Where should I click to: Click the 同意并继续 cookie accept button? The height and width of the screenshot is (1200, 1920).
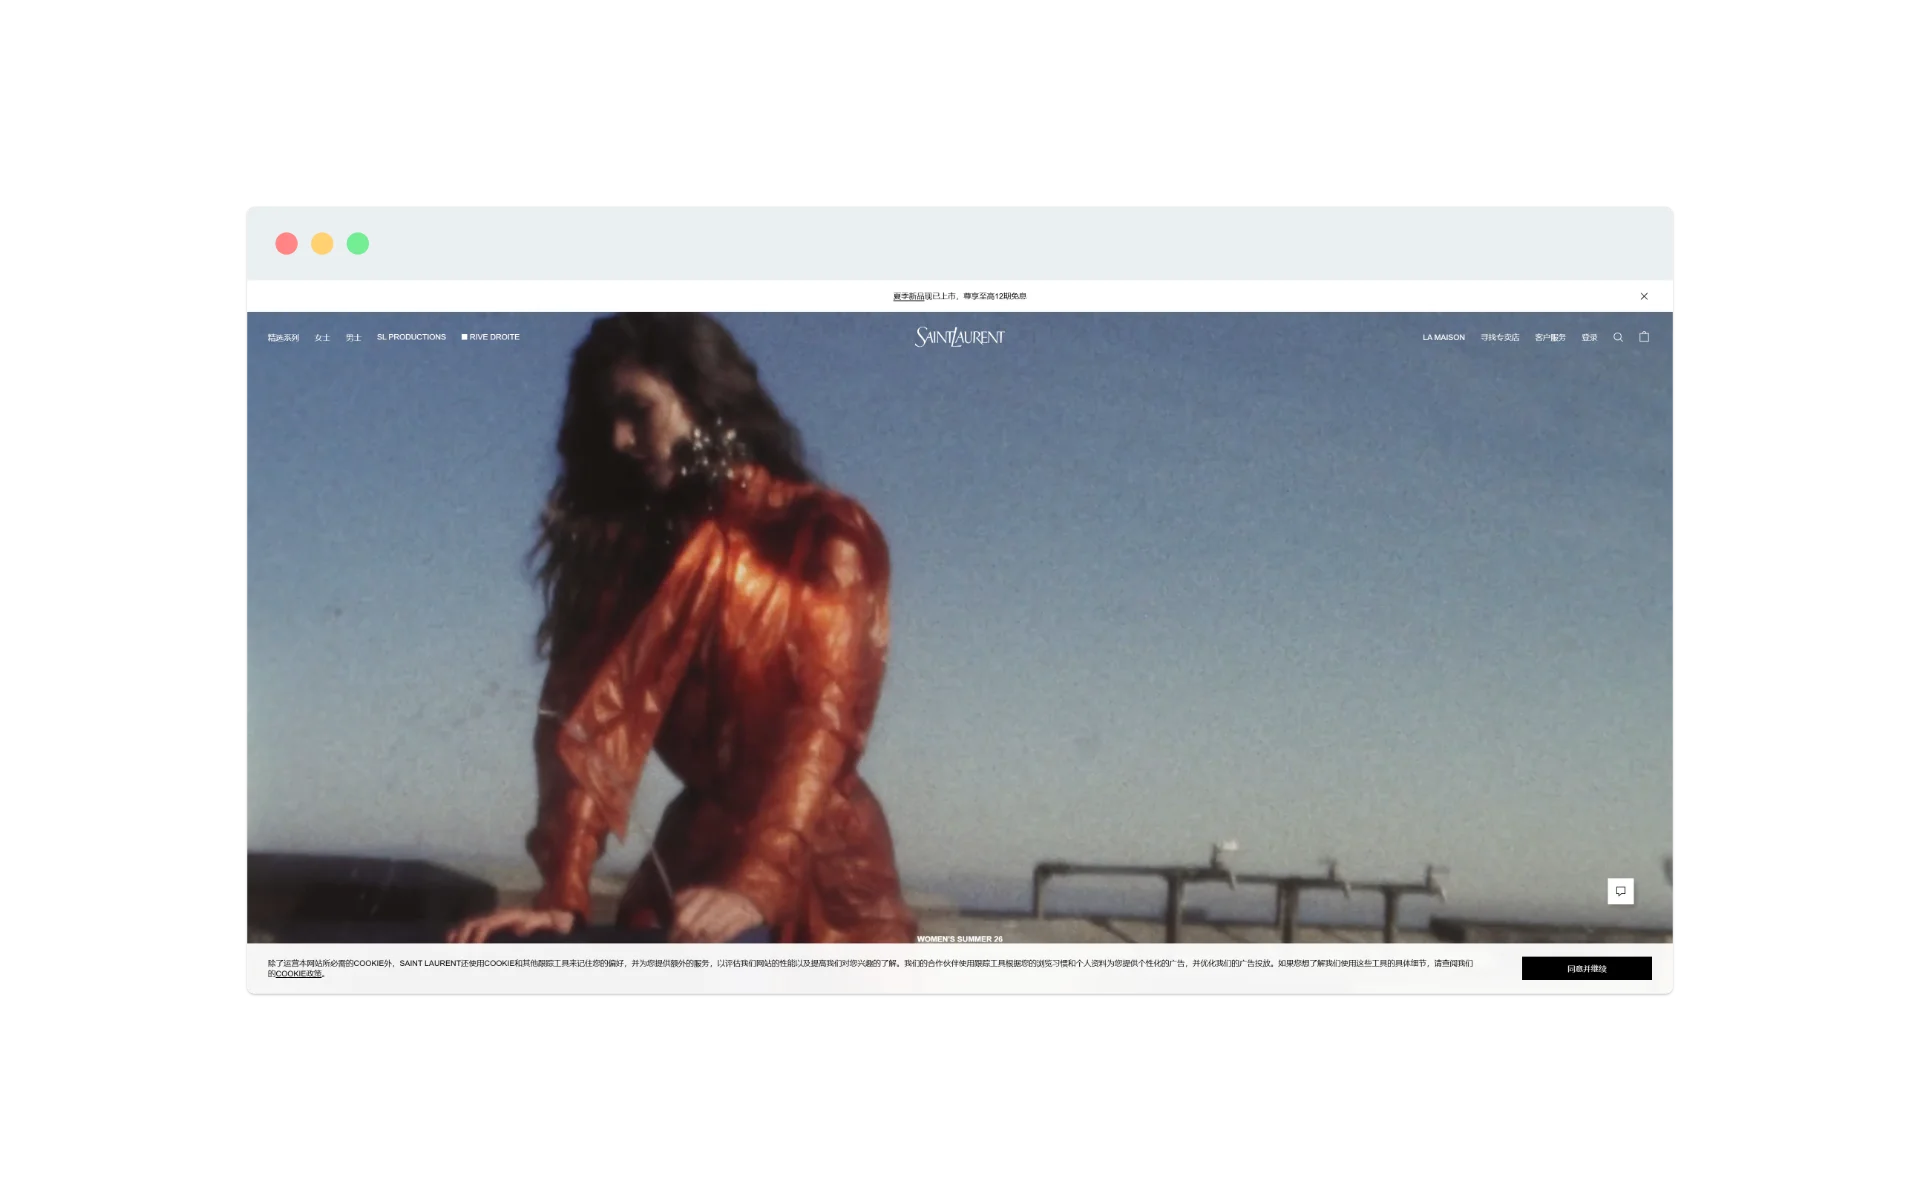[1586, 968]
